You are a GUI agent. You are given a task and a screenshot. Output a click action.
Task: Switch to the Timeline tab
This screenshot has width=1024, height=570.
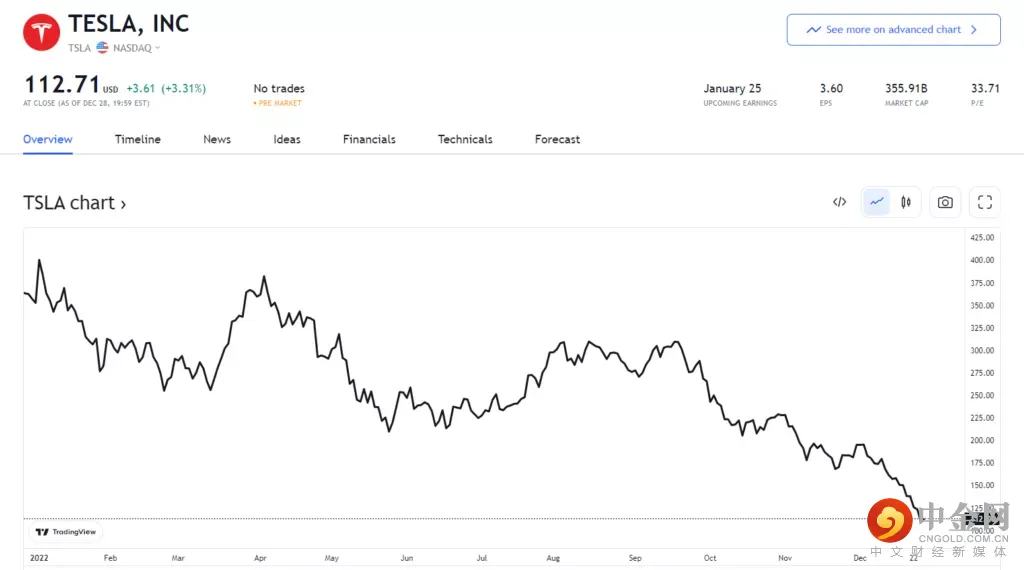[x=137, y=139]
